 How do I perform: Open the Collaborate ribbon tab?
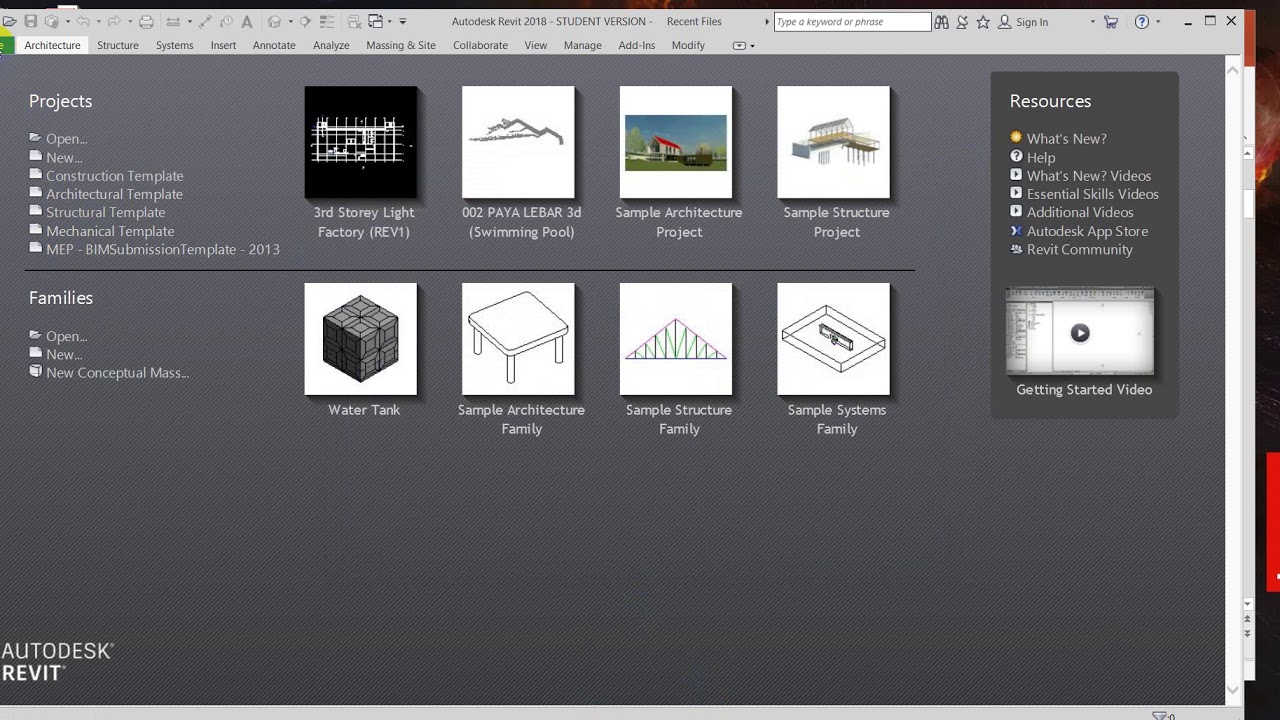[480, 45]
